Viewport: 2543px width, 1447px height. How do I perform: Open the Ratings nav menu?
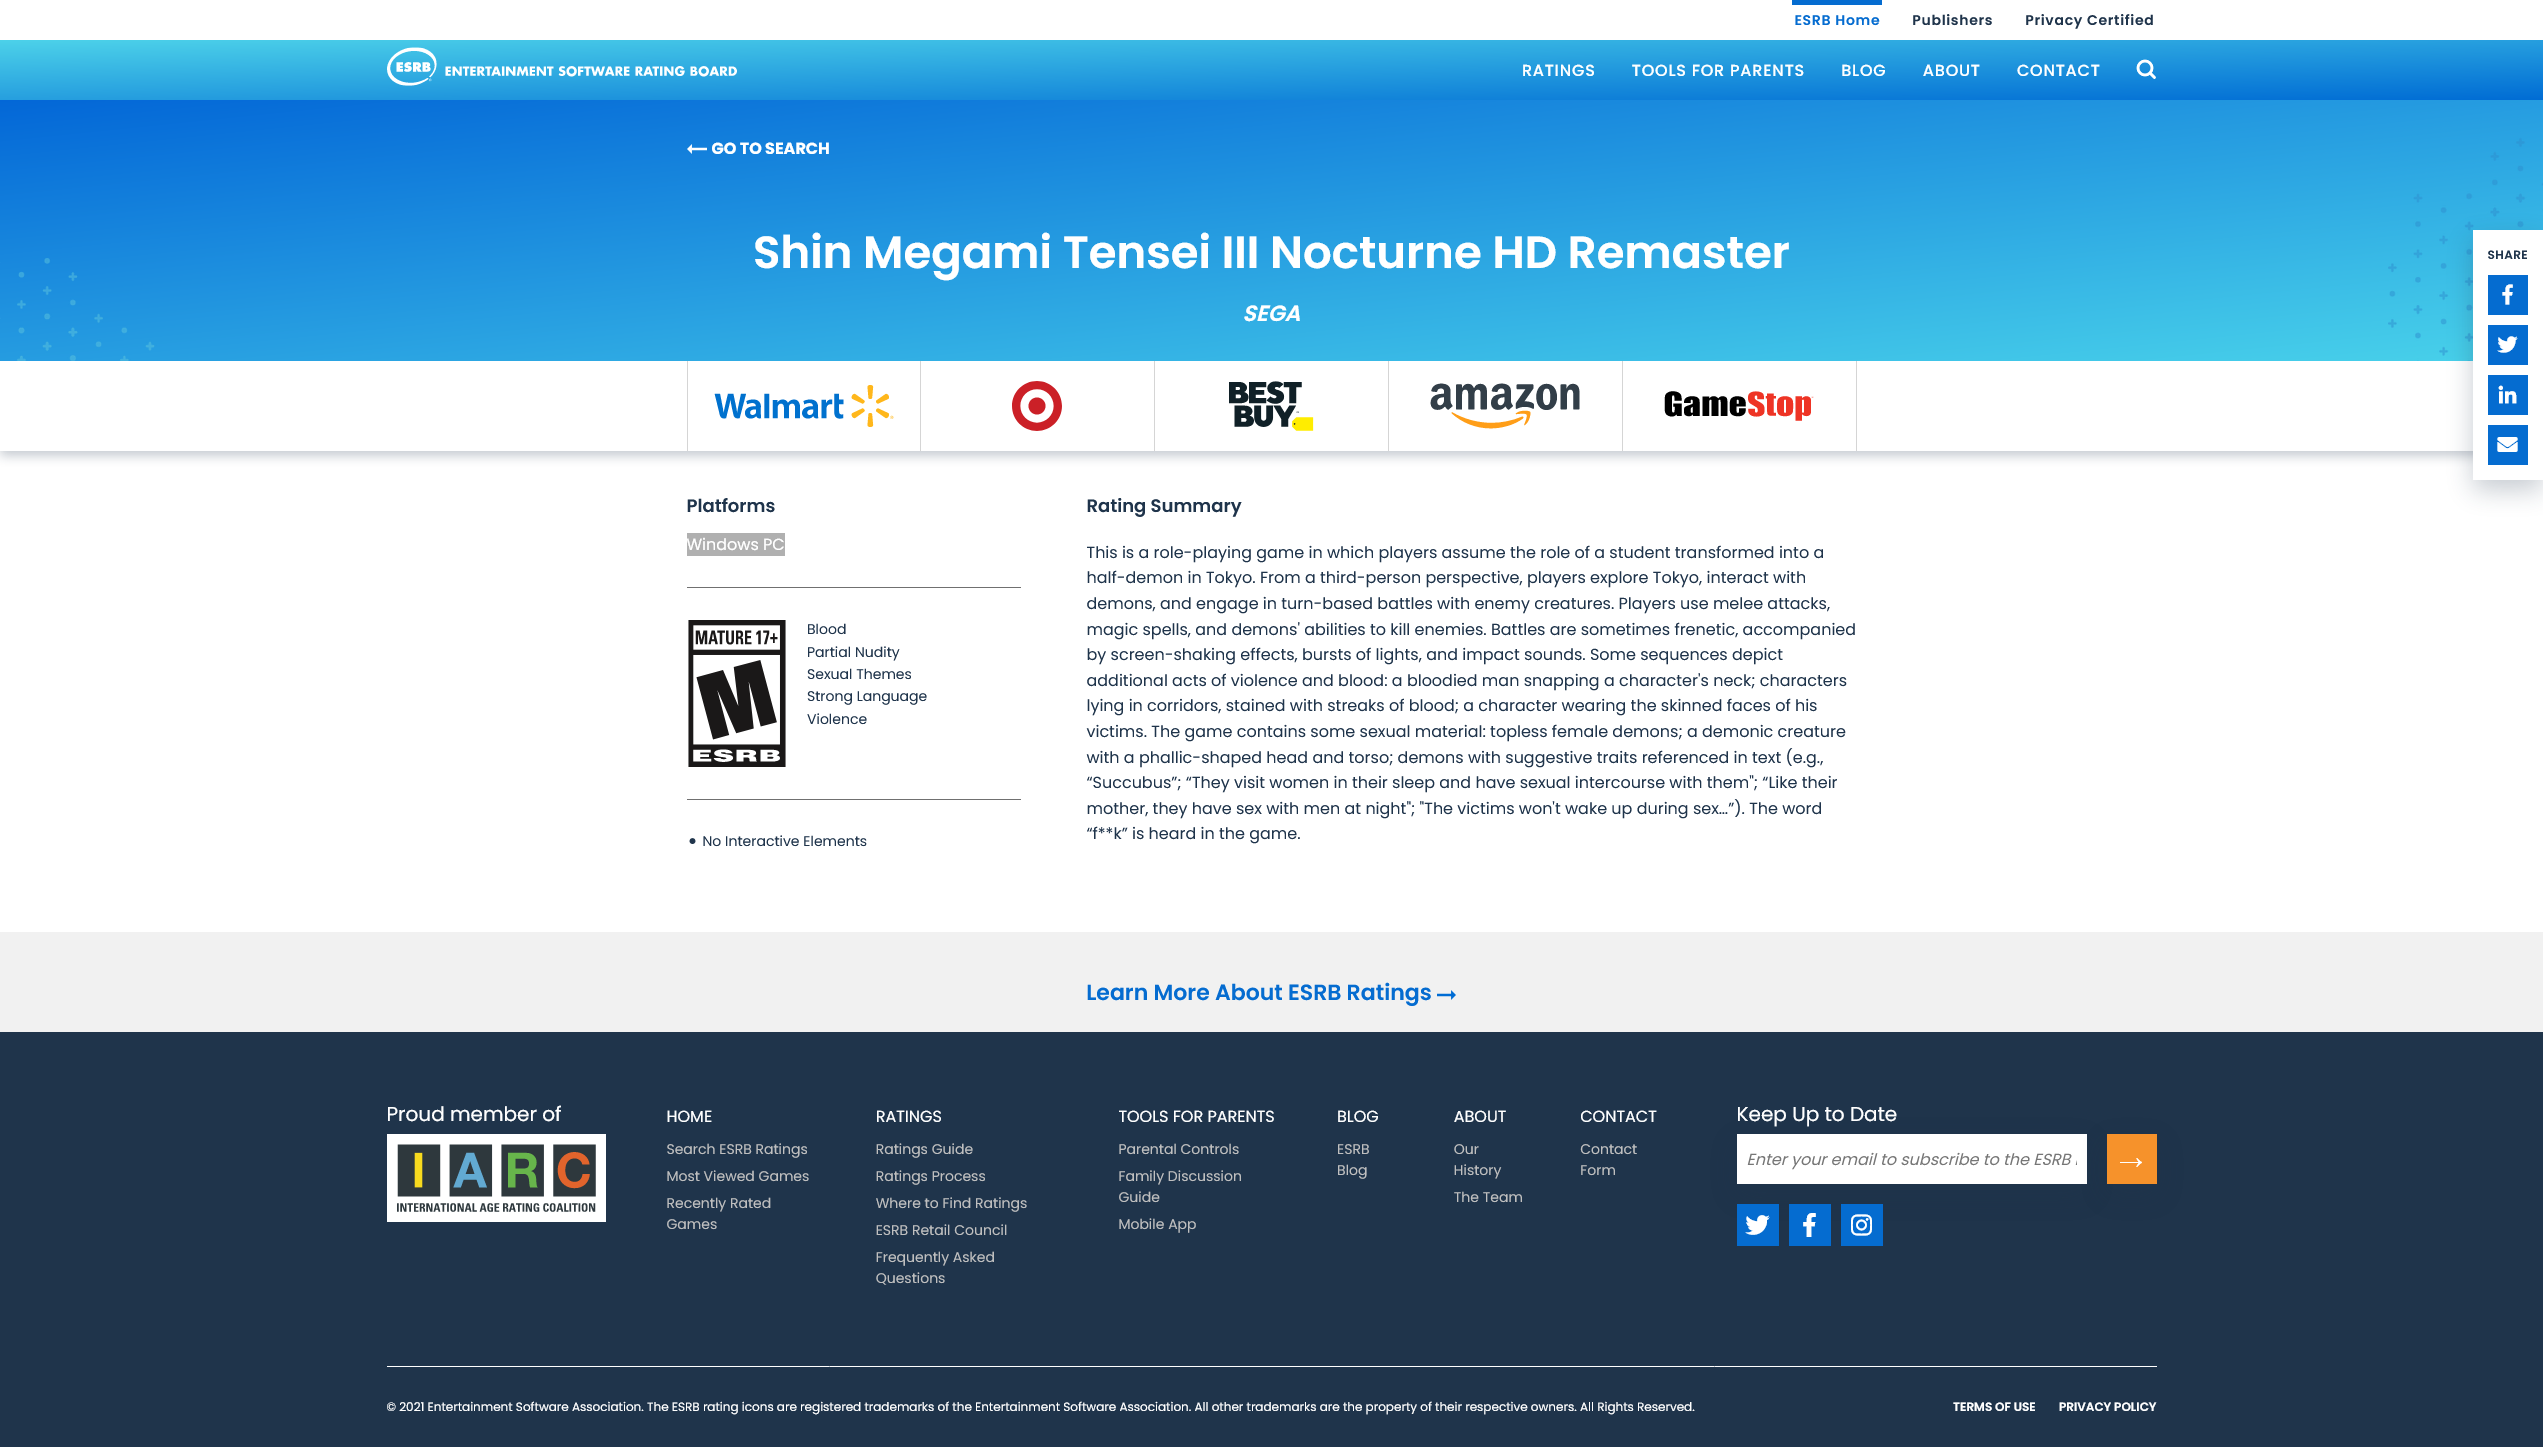pyautogui.click(x=1558, y=70)
